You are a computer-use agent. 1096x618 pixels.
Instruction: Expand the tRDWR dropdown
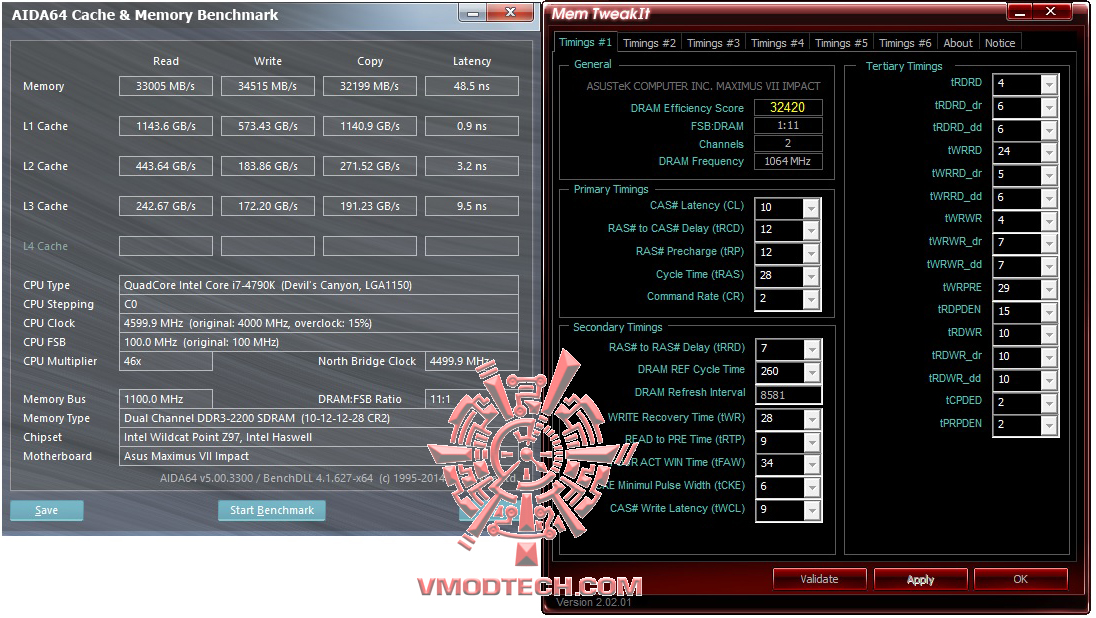(1048, 334)
